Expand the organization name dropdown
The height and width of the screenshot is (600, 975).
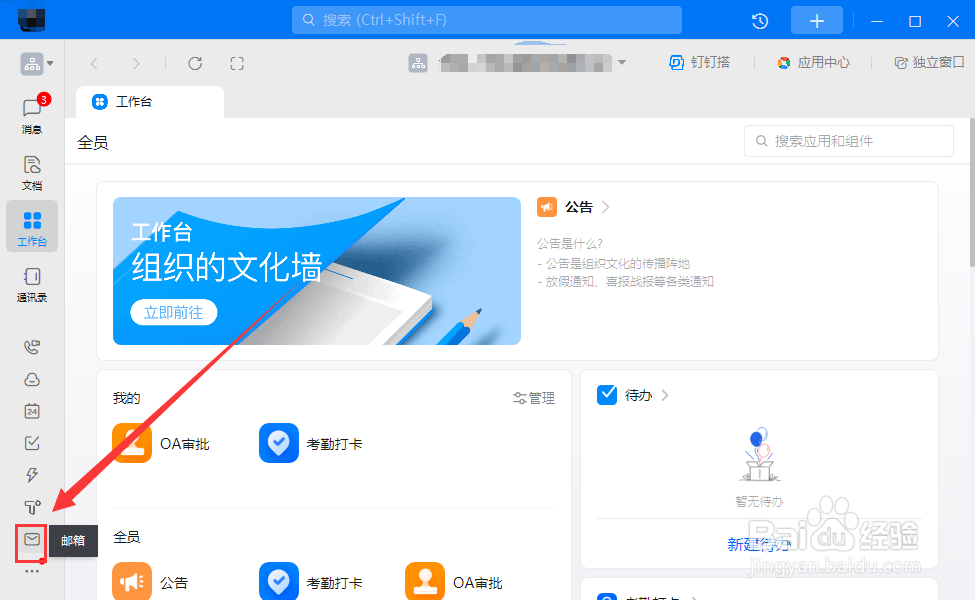[x=622, y=62]
